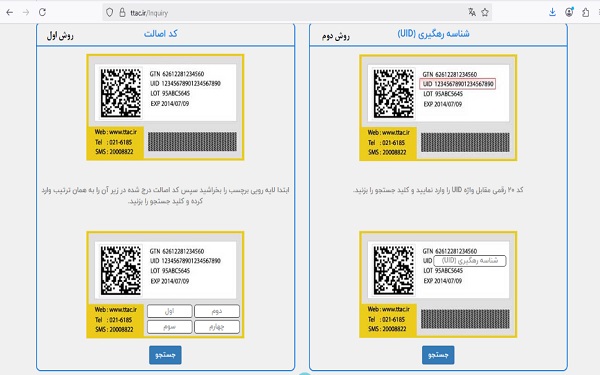Click red-outlined UID number on sample label
600x375 pixels.
point(458,84)
